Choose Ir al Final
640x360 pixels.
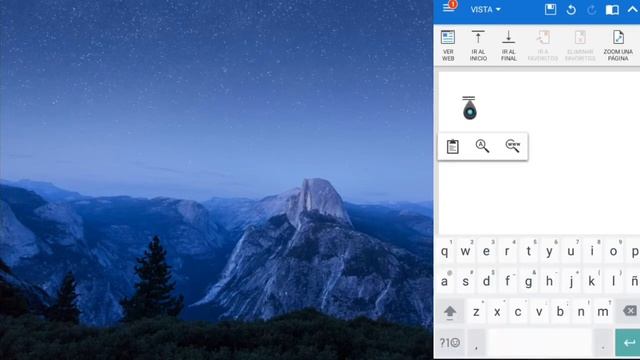pyautogui.click(x=509, y=45)
